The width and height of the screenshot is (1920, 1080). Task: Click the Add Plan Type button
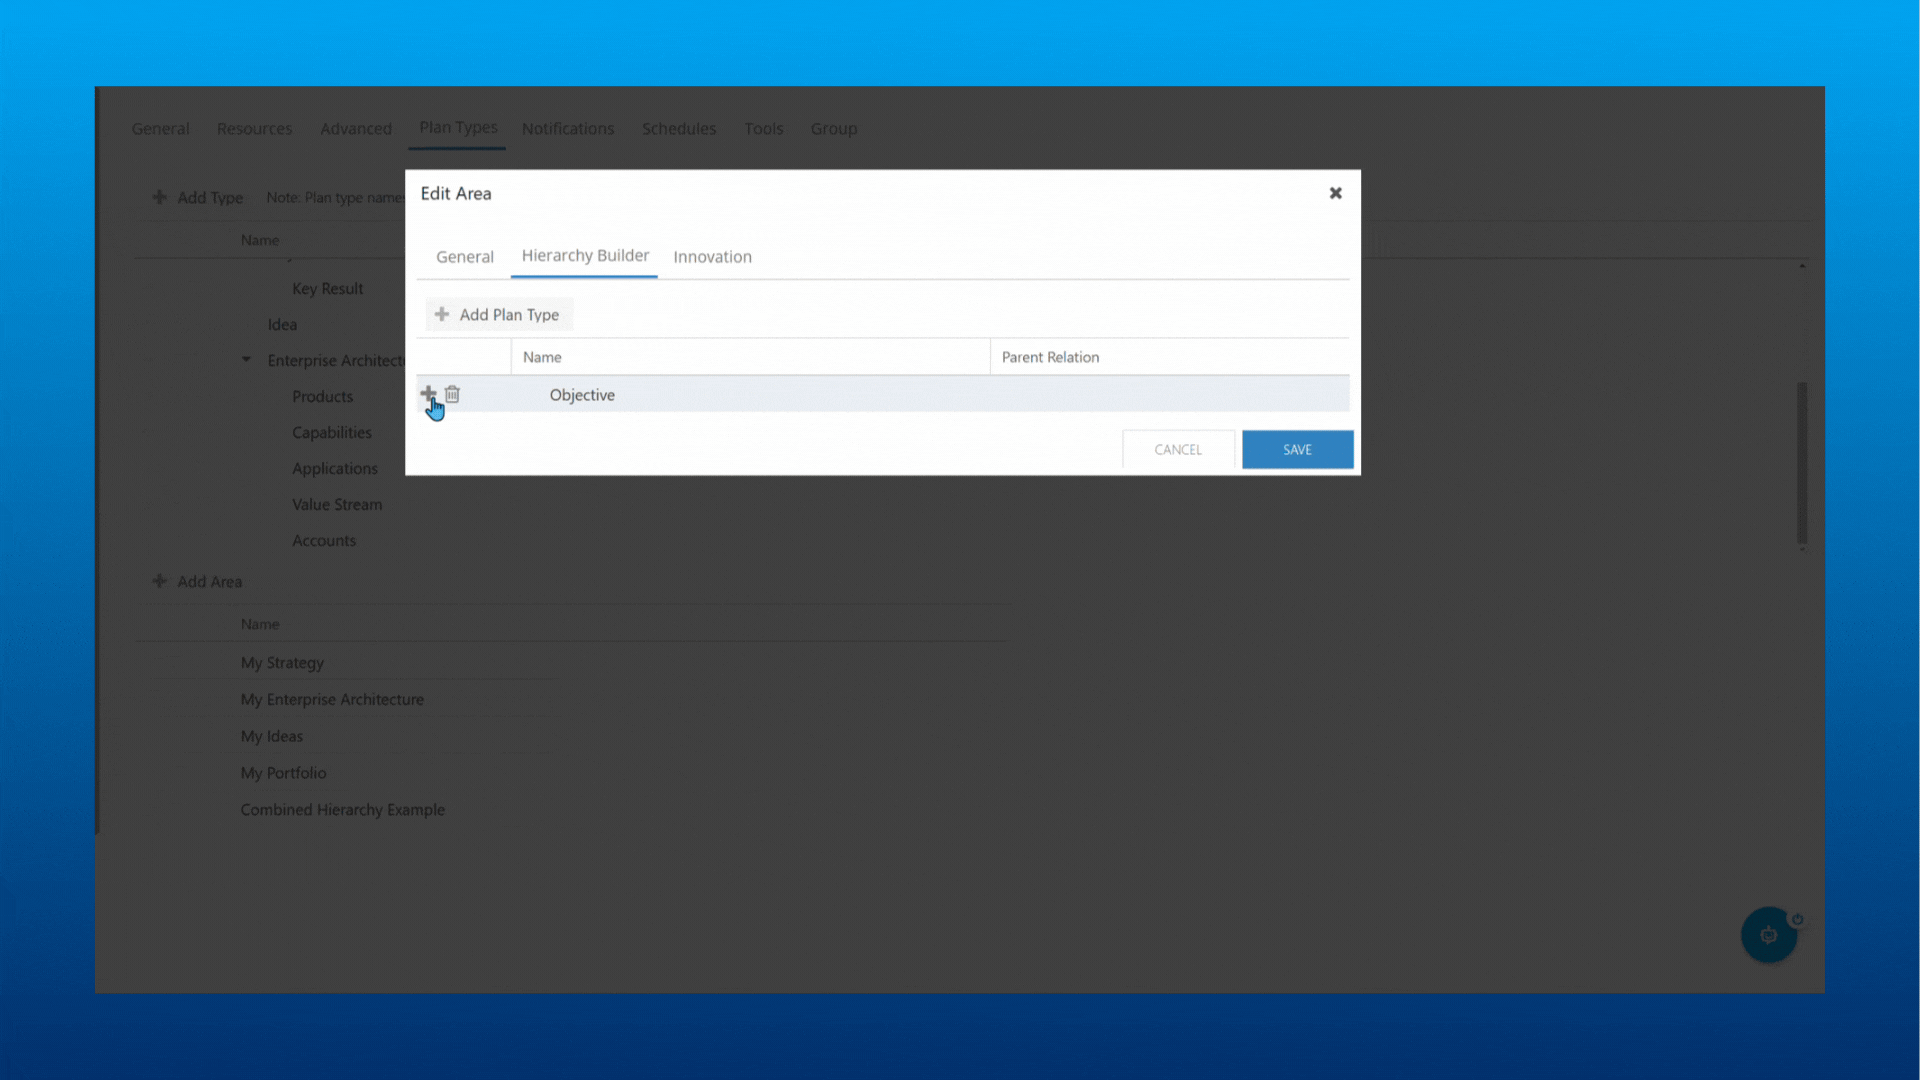tap(499, 314)
